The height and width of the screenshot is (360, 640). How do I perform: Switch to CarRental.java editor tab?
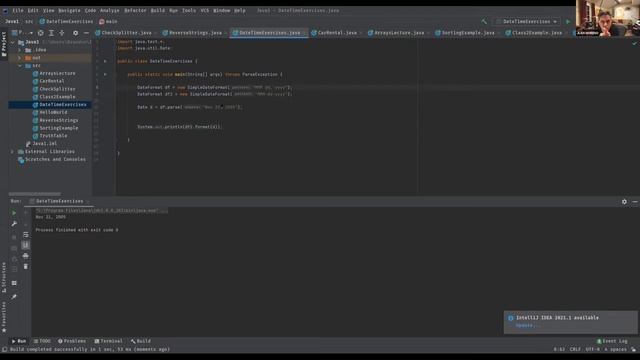(x=337, y=33)
